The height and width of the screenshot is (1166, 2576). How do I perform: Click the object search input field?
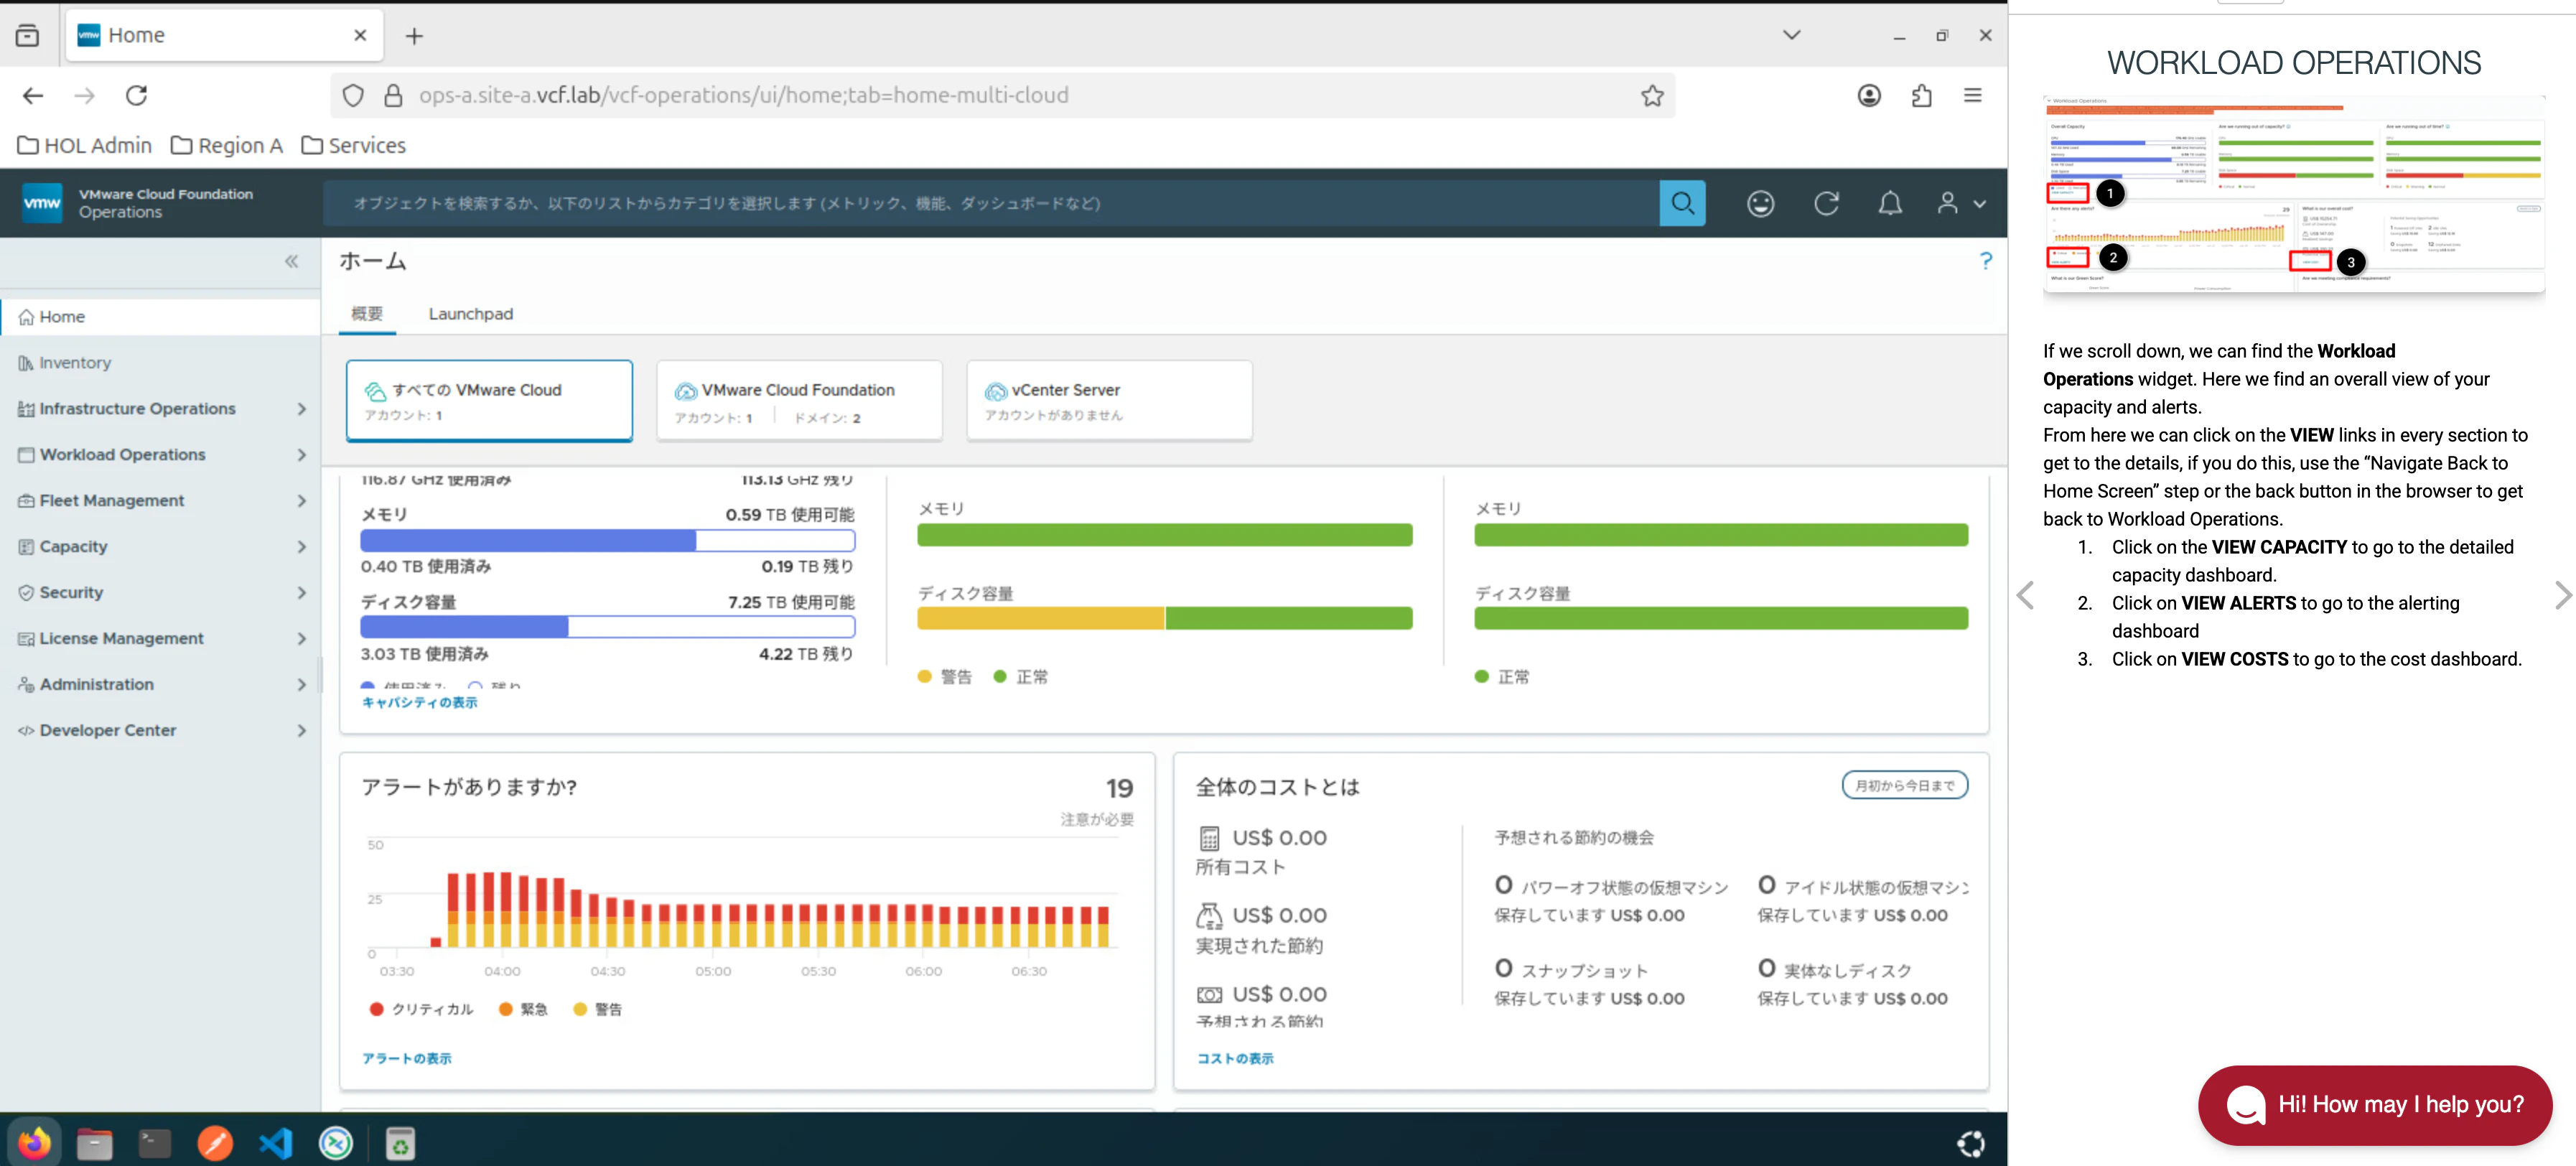tap(990, 203)
